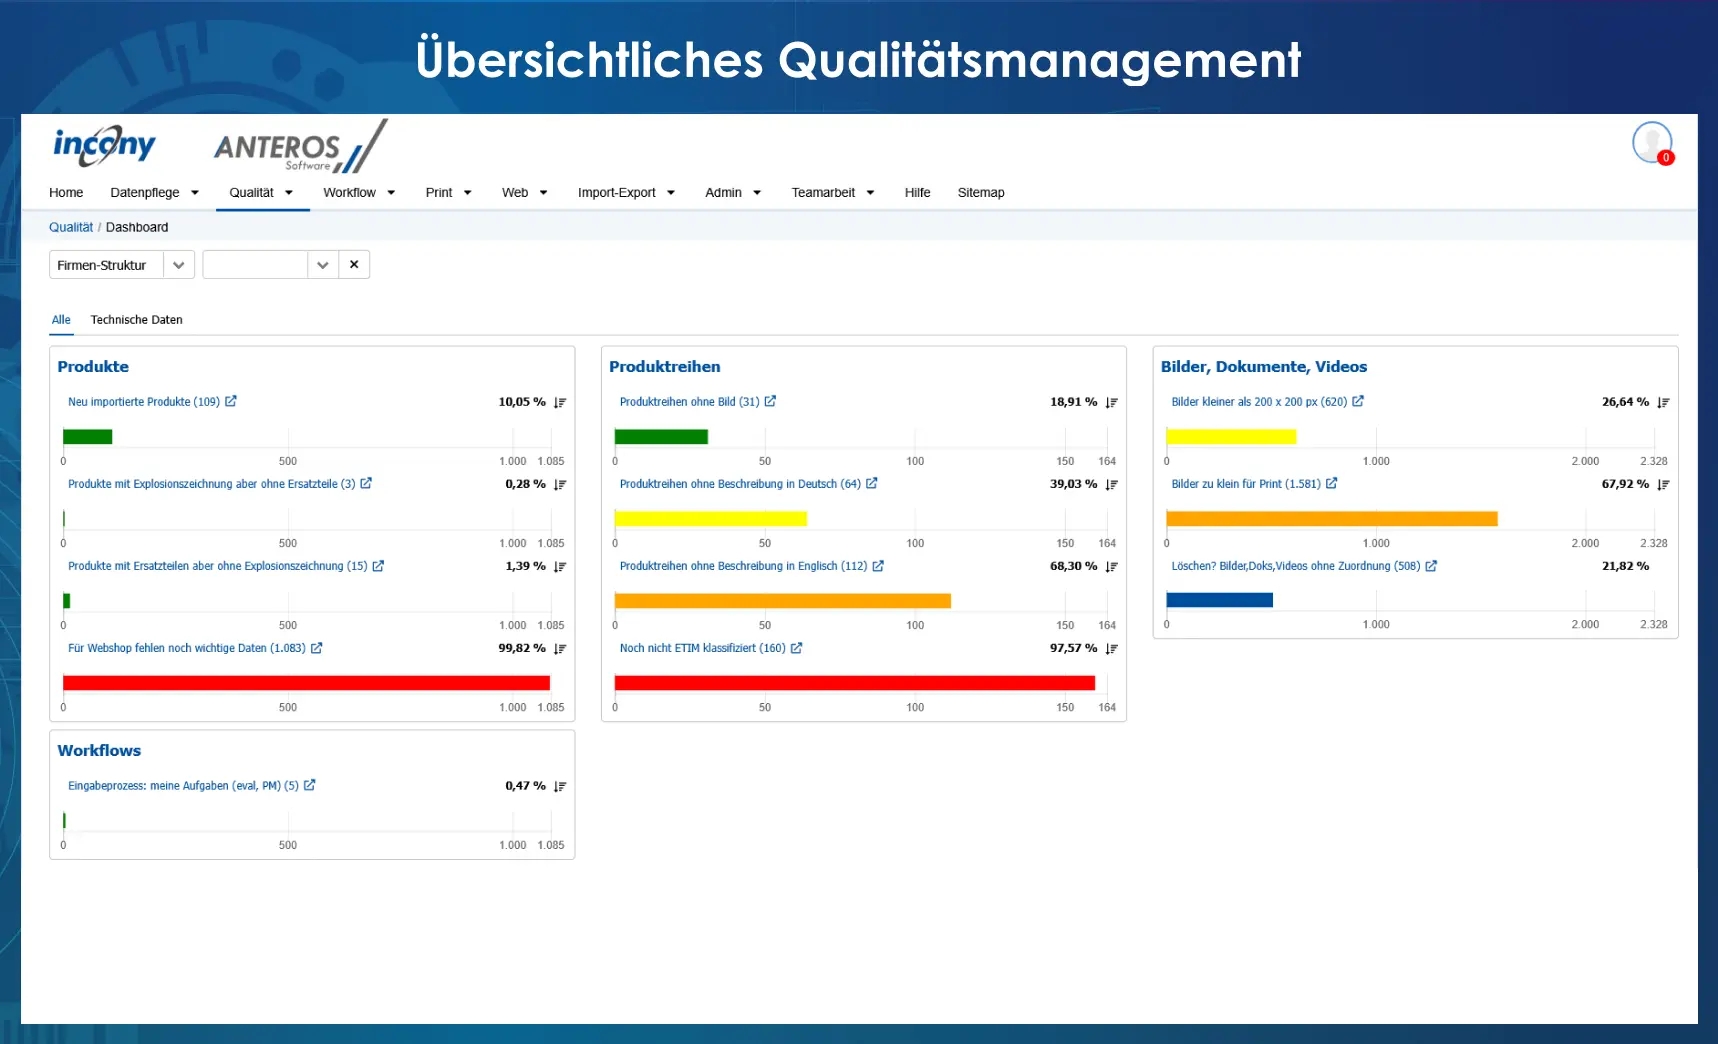Open Noch nicht ETIM klassifiziert (160) link
This screenshot has height=1044, width=1718.
click(702, 648)
